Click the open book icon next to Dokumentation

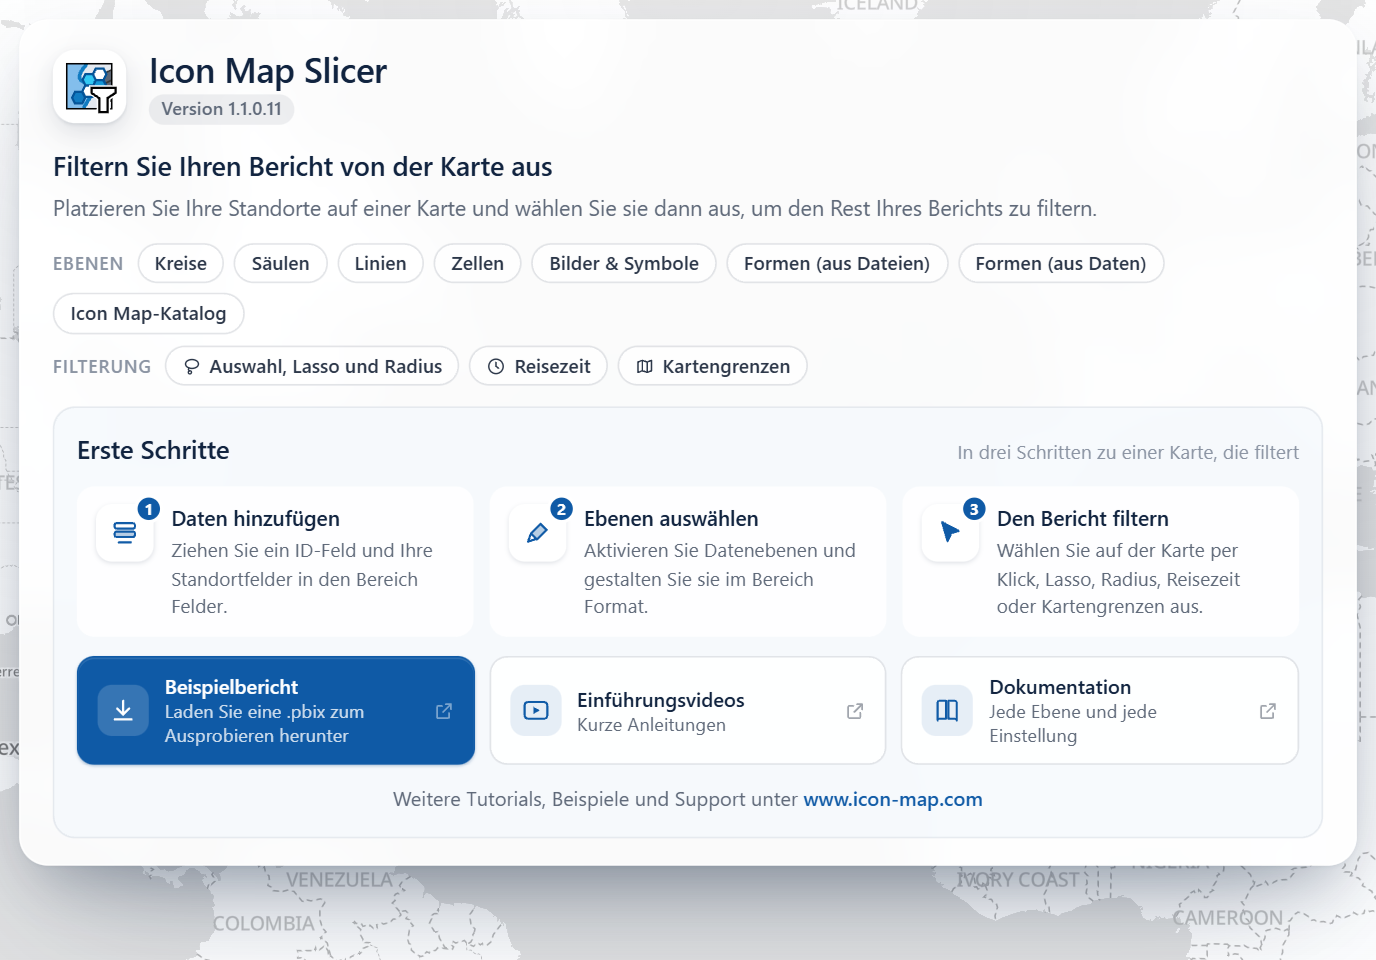tap(947, 710)
